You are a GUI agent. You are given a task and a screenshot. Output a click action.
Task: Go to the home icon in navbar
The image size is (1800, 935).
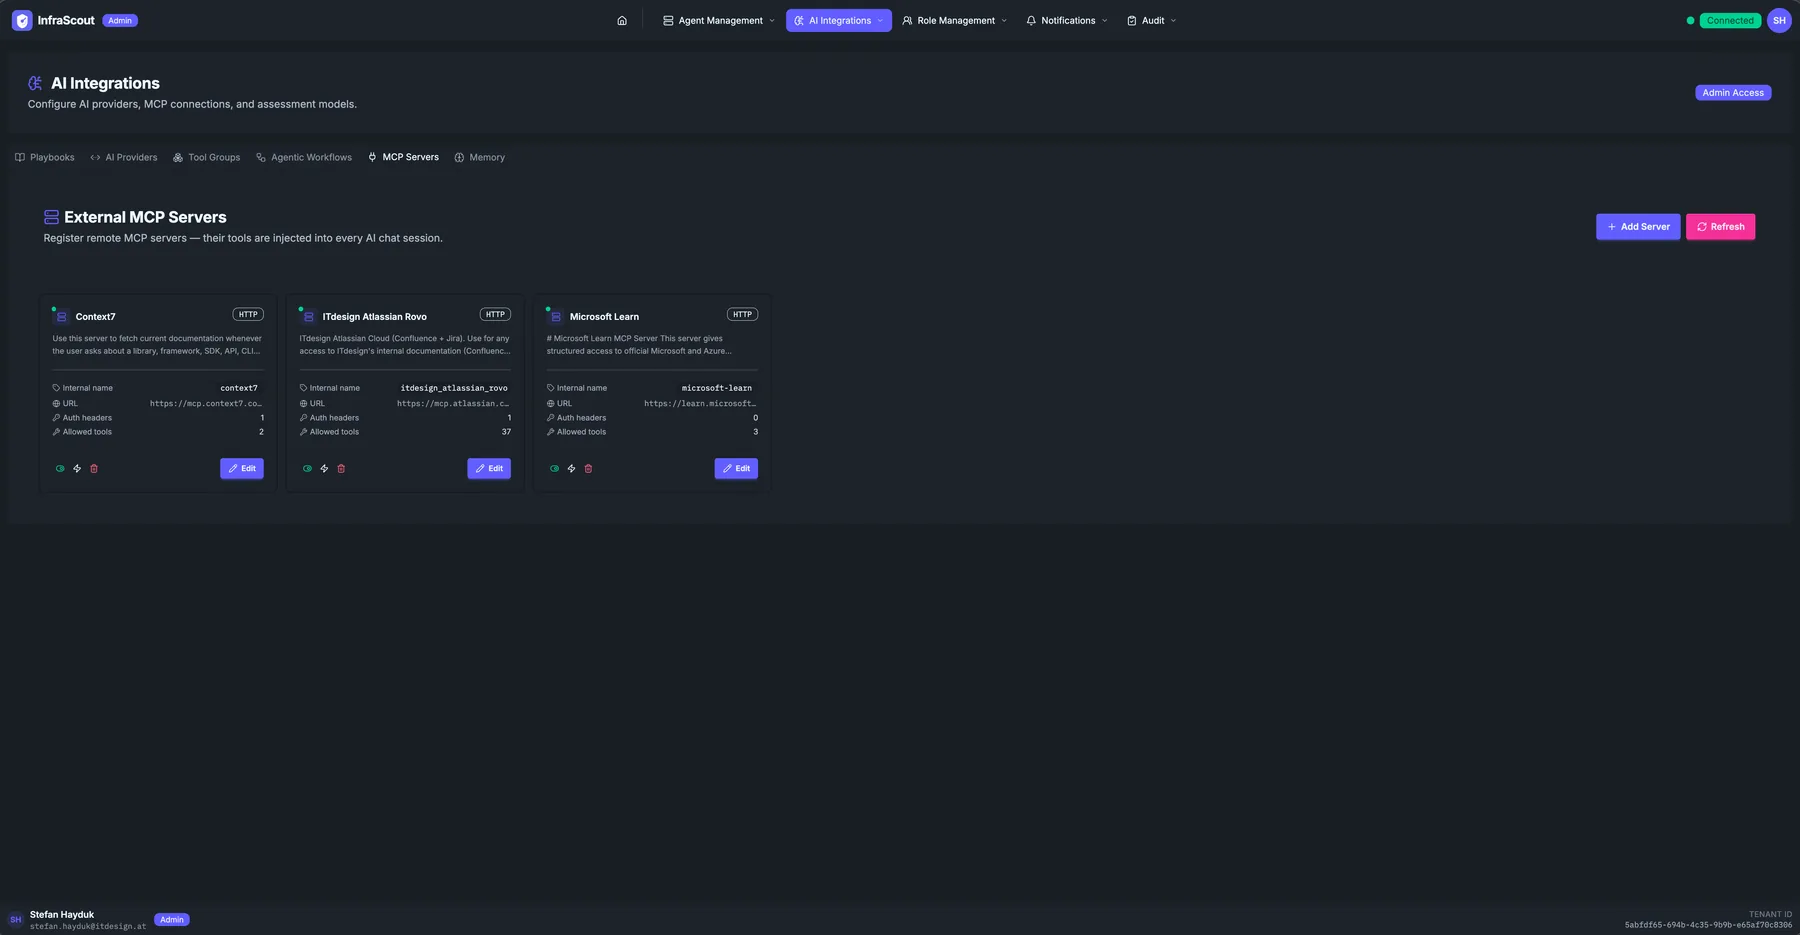(622, 20)
